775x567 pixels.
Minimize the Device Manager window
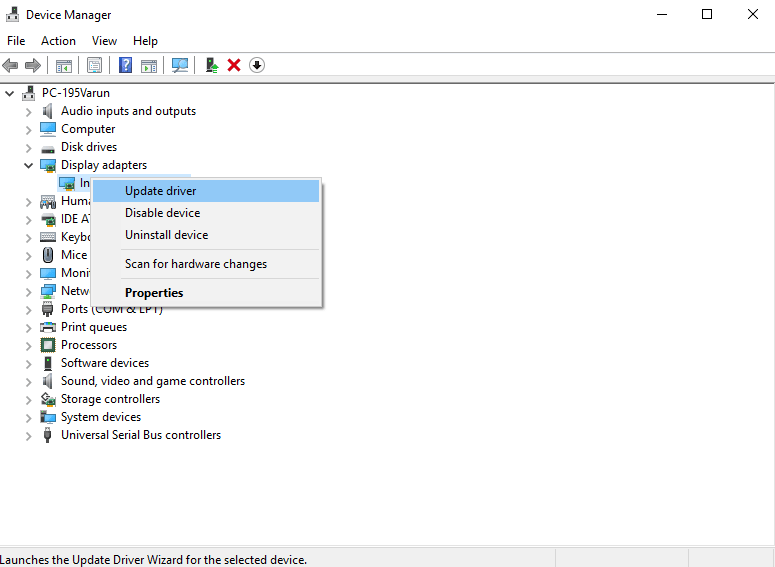coord(662,14)
